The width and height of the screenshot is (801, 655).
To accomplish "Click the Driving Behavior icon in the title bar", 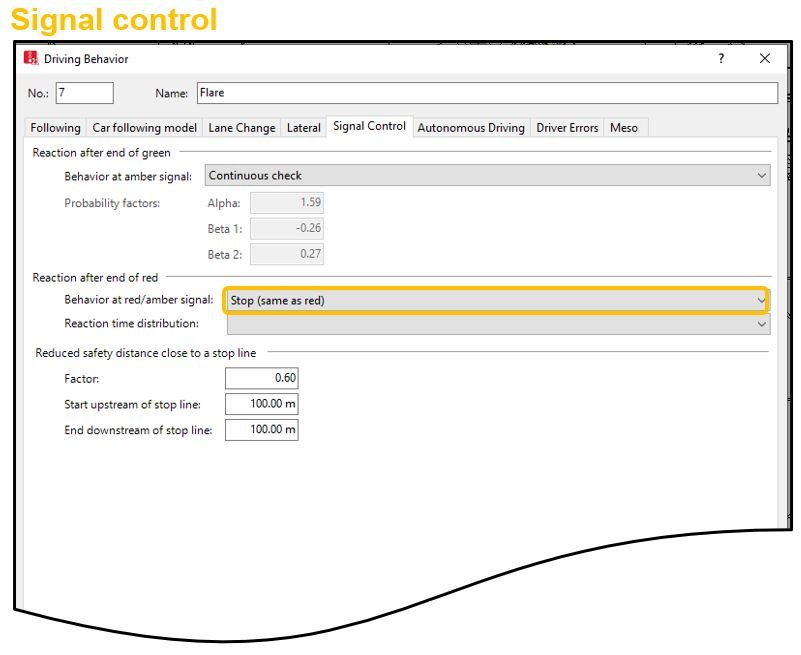I will [x=29, y=59].
